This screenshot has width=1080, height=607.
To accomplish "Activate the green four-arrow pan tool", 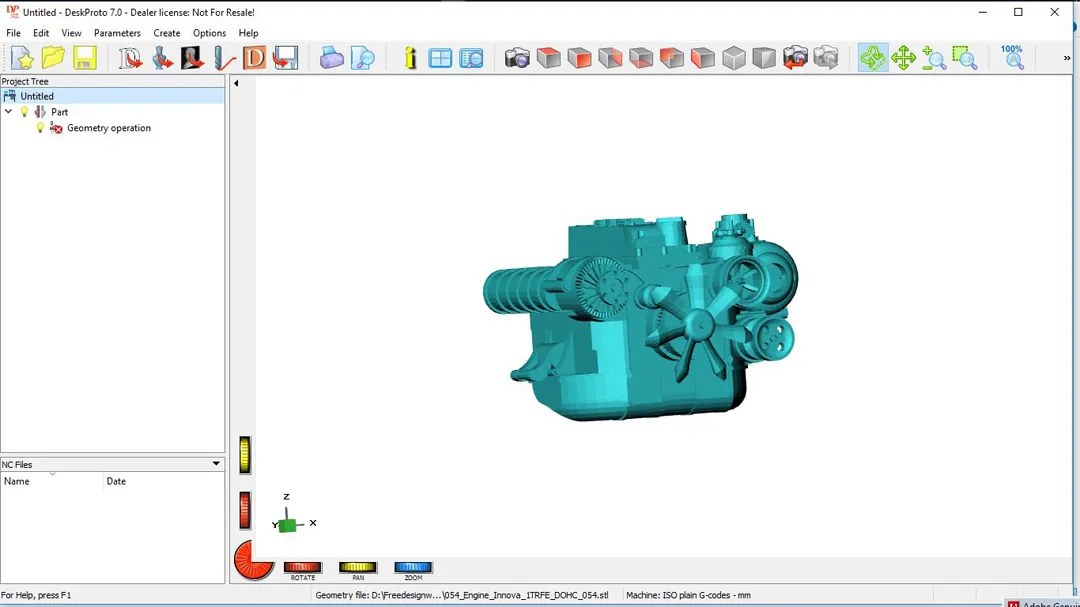I will pos(903,58).
